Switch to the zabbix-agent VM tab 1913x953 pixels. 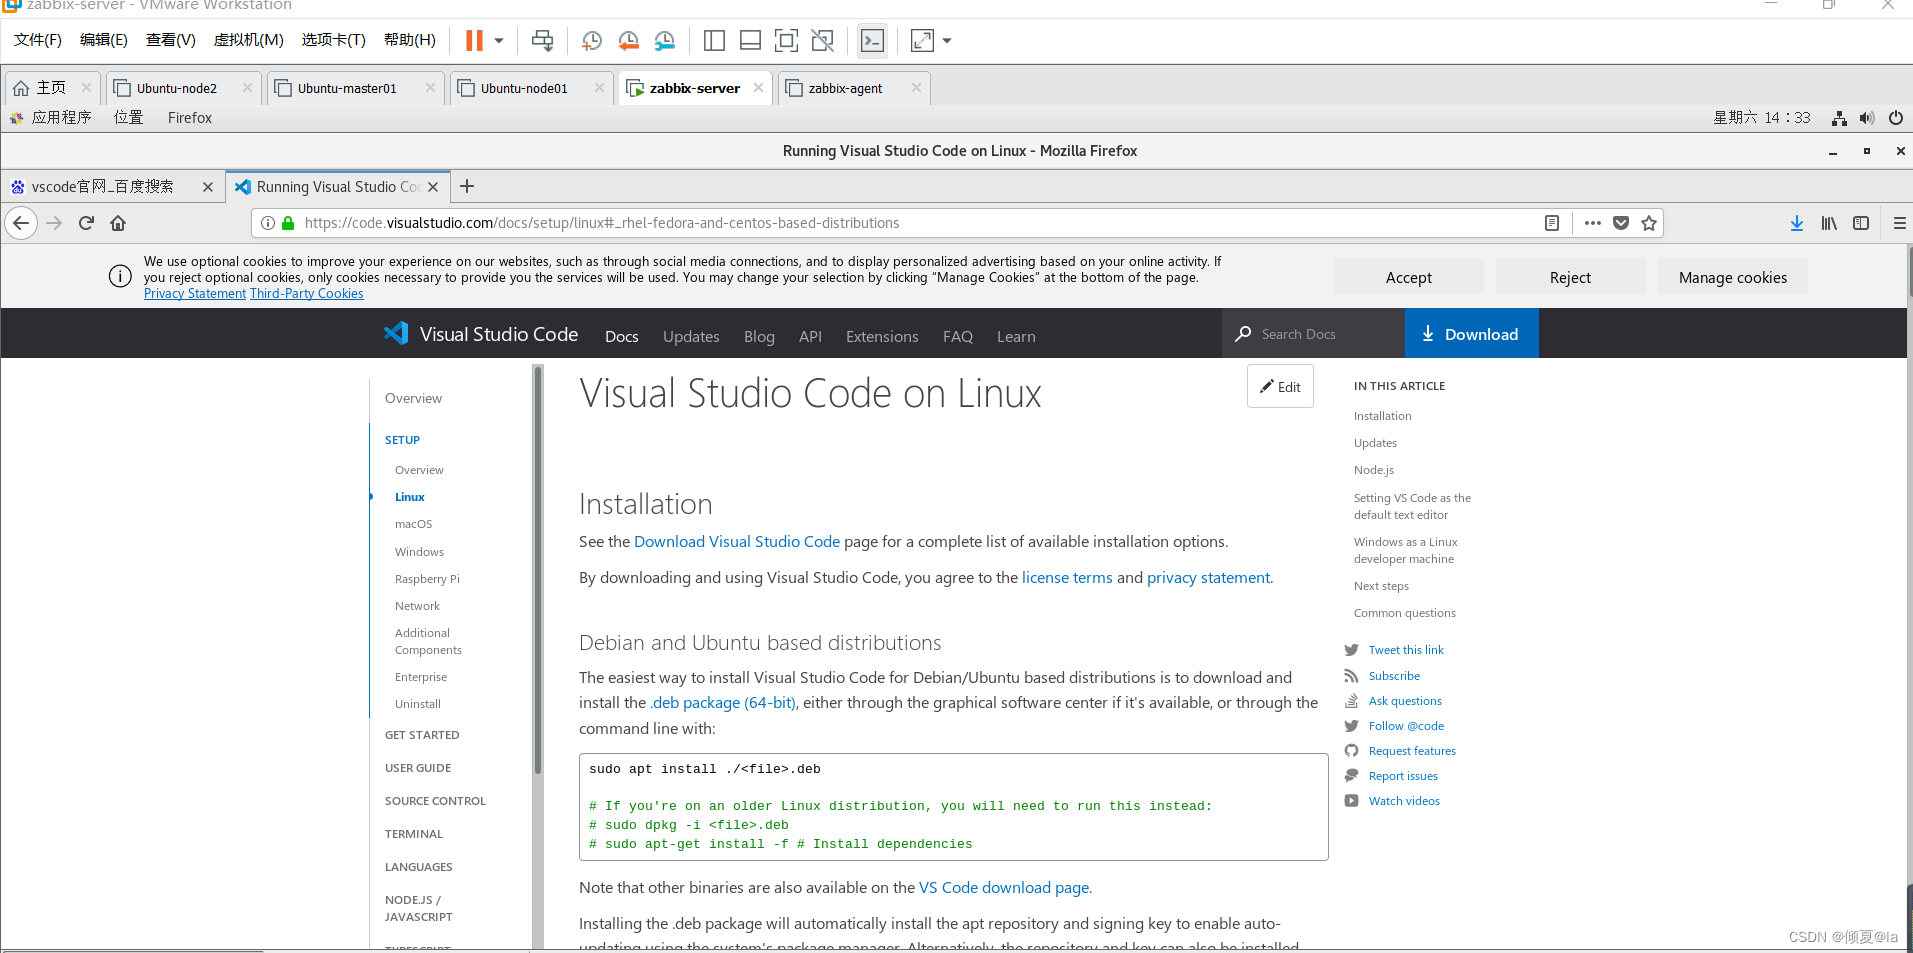click(x=845, y=88)
